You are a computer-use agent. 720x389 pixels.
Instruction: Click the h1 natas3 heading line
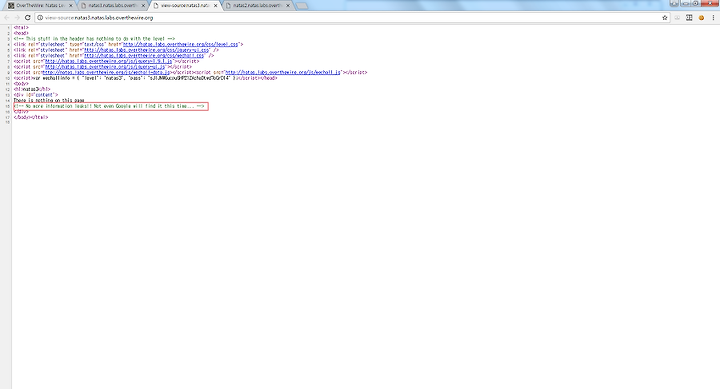coord(32,89)
